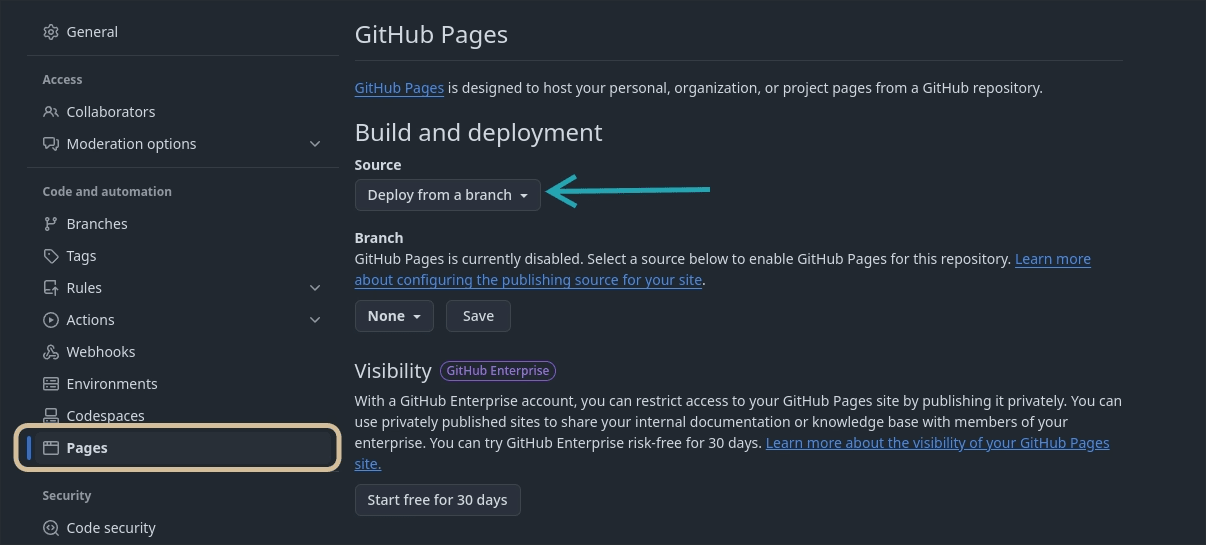Click the Rules icon in sidebar
Image resolution: width=1206 pixels, height=545 pixels.
[x=51, y=288]
